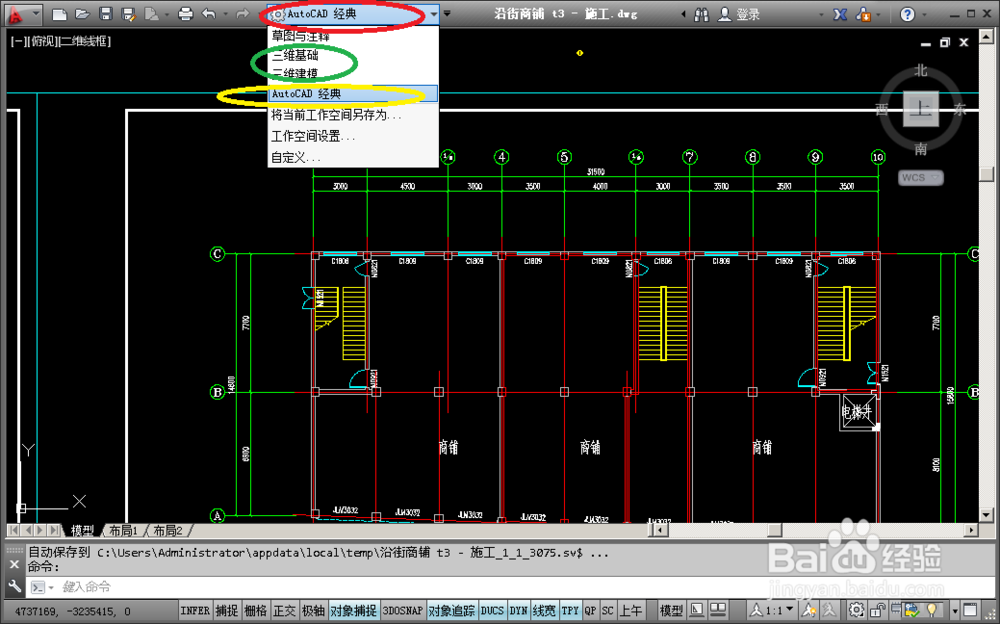Image resolution: width=1000 pixels, height=624 pixels.
Task: Open the status bar application menu arrow
Action: tap(955, 611)
